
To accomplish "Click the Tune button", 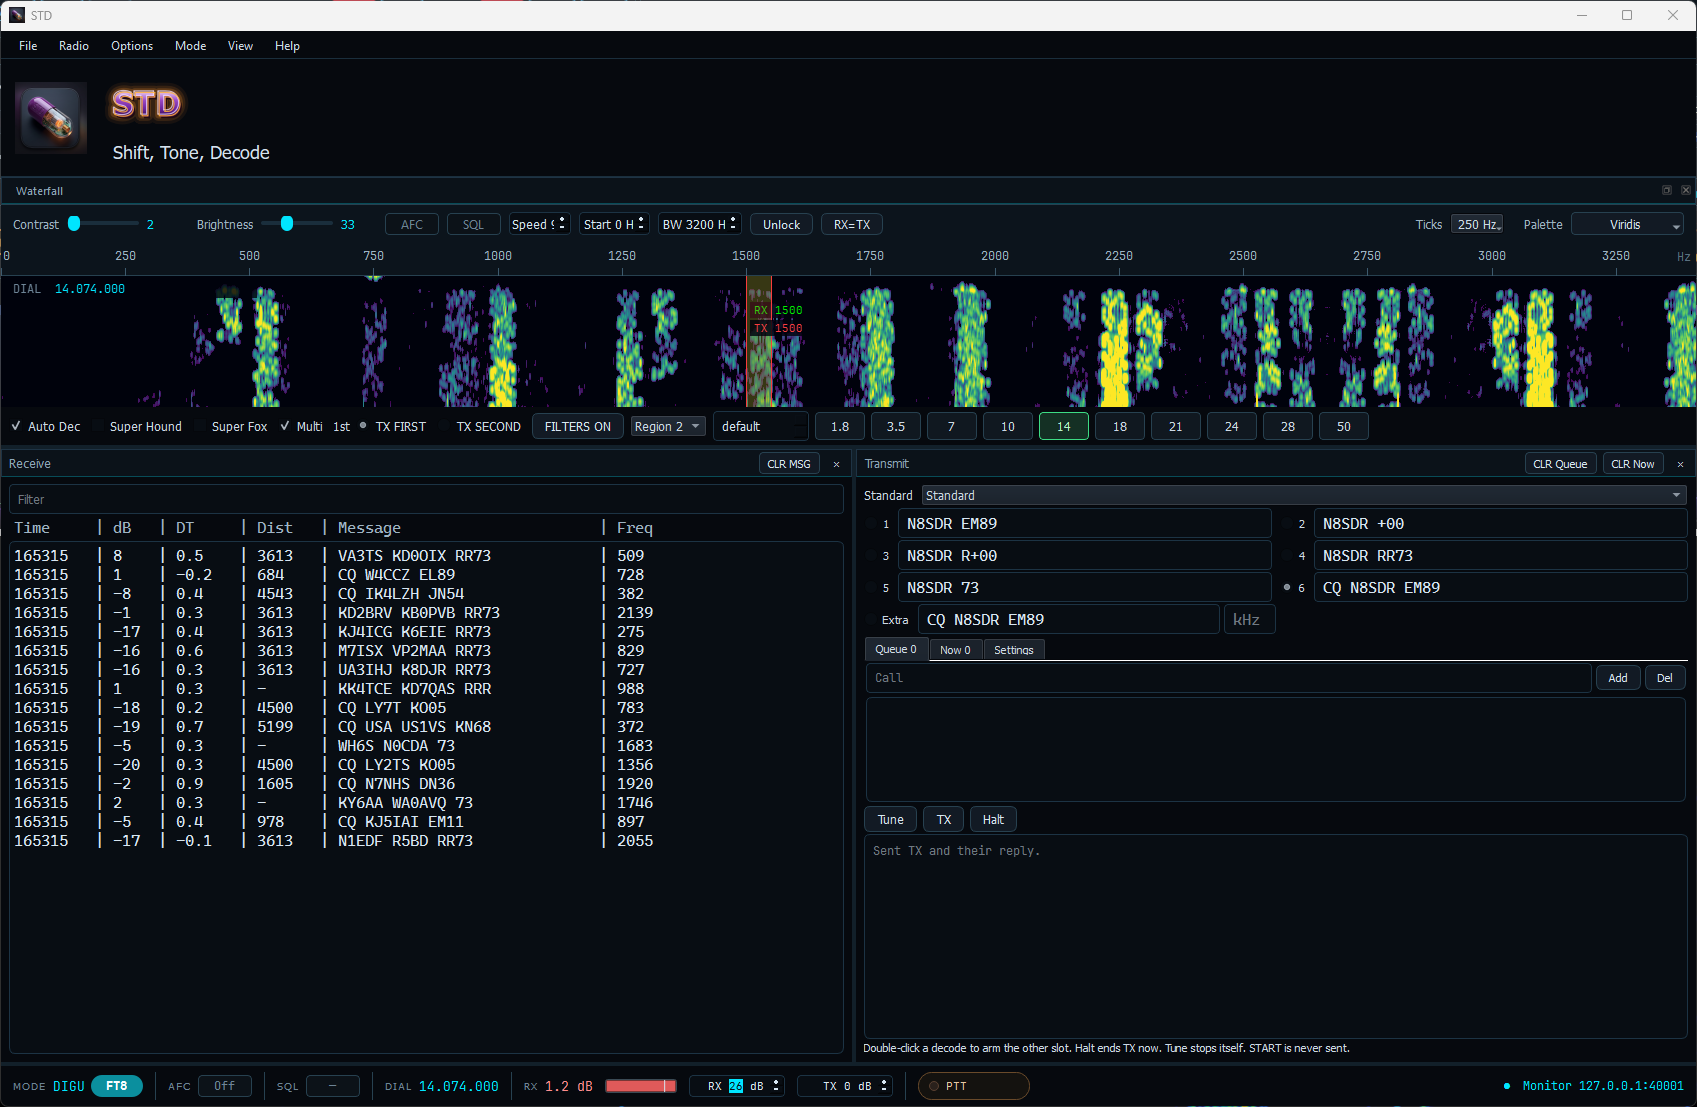I will [890, 820].
